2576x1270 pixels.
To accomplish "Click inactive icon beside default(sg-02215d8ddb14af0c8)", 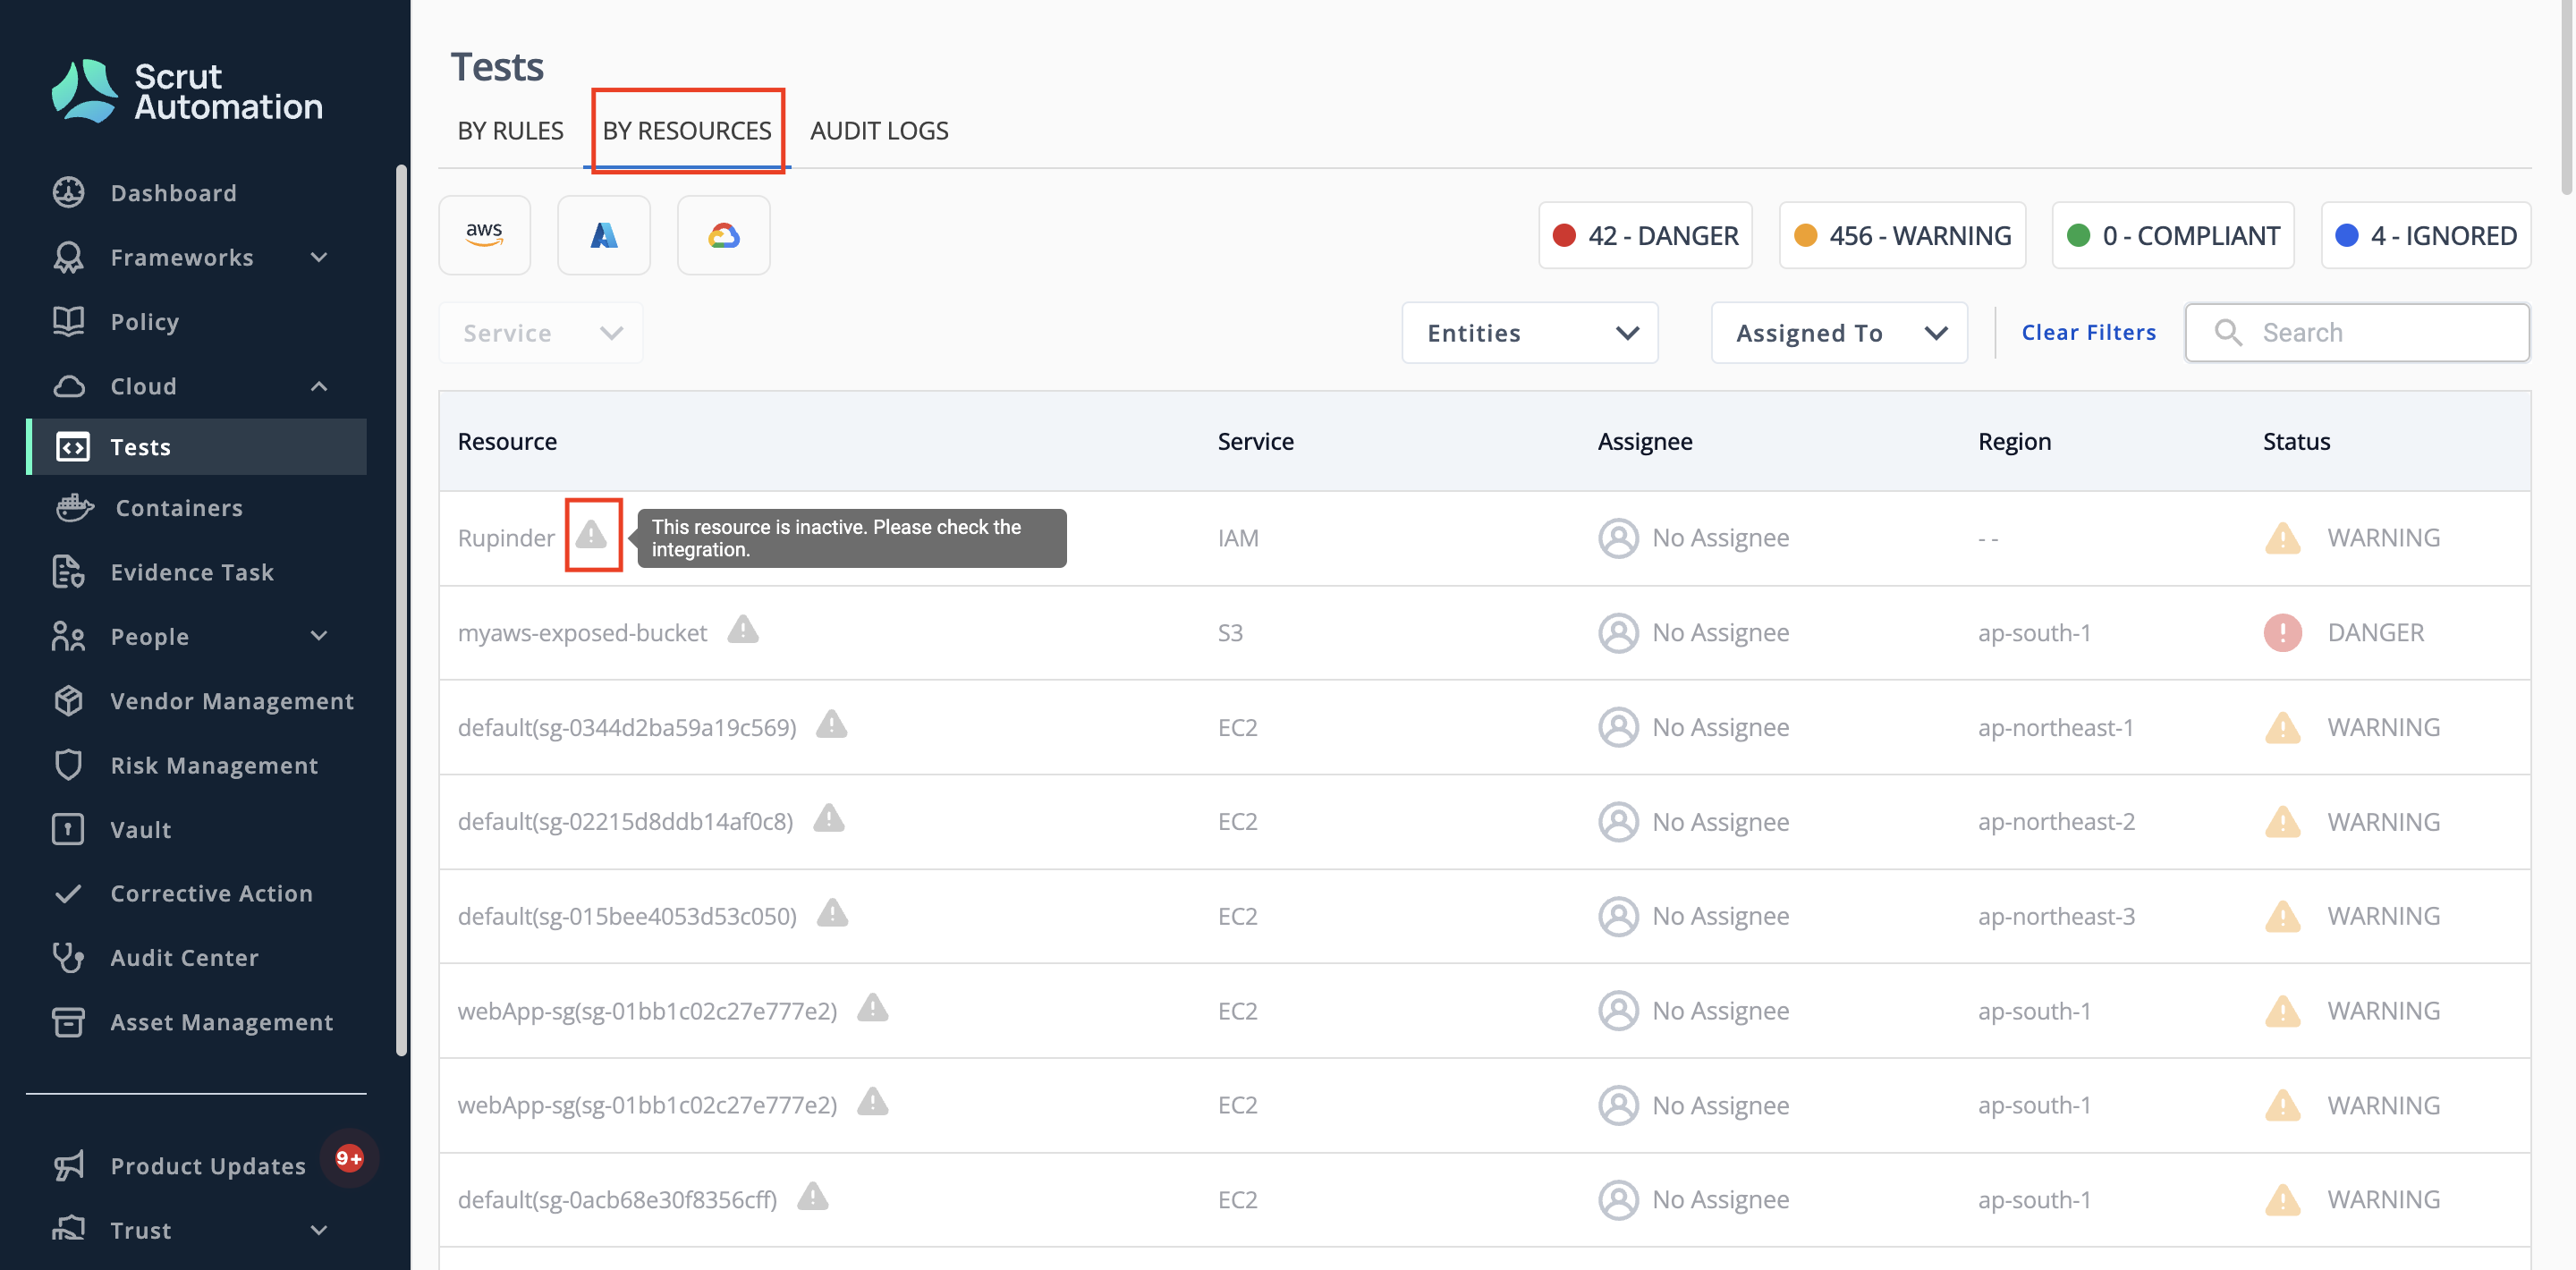I will (829, 819).
